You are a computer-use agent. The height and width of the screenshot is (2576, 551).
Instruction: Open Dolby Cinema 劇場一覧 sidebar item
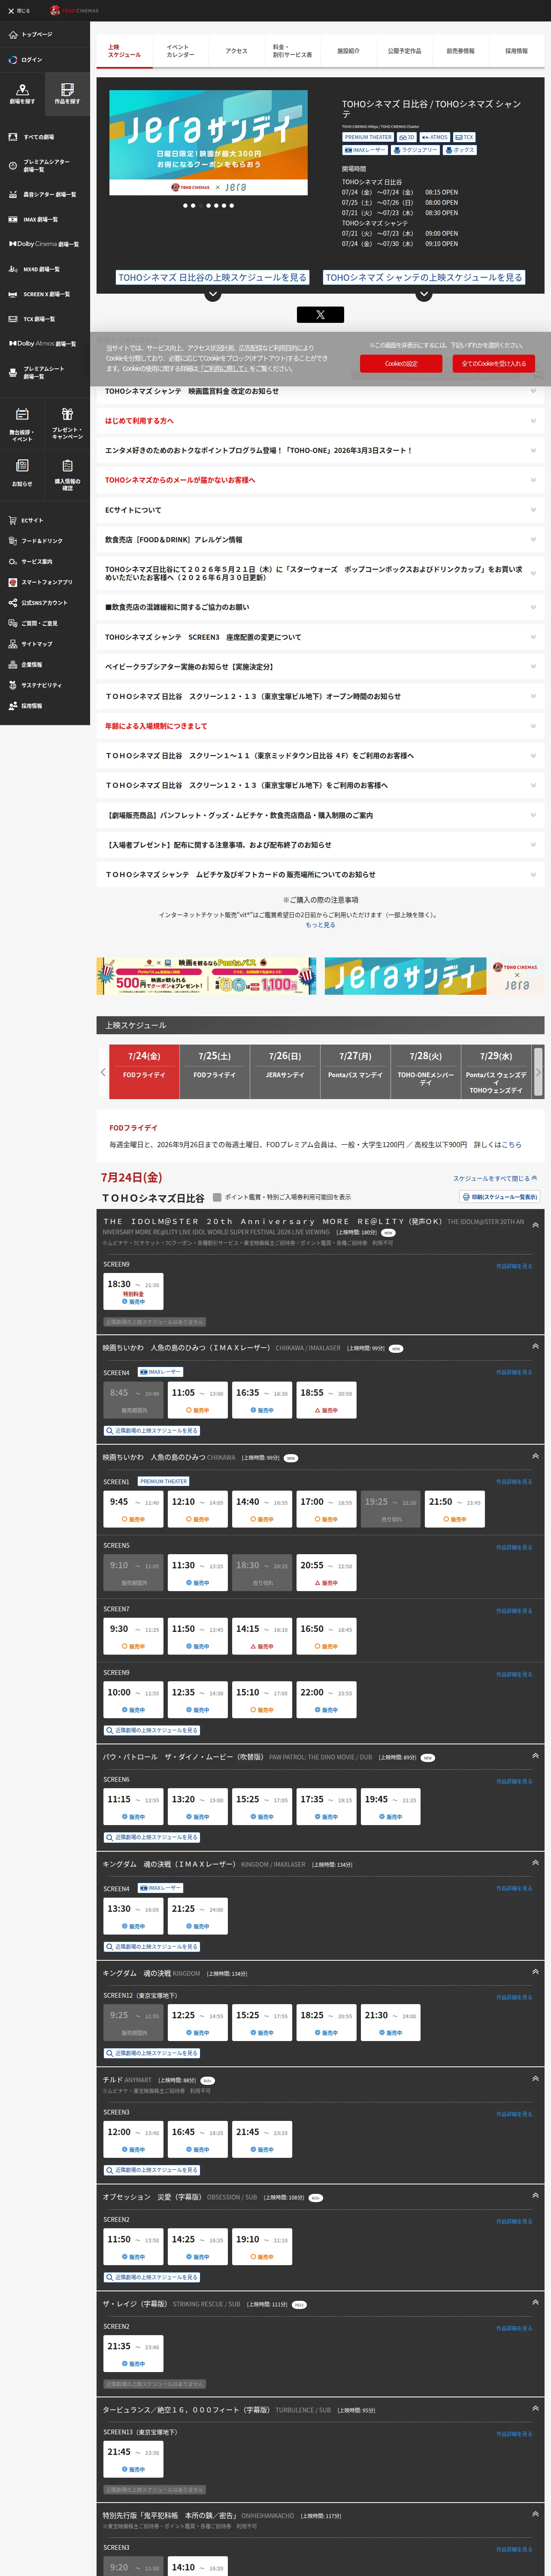point(45,244)
